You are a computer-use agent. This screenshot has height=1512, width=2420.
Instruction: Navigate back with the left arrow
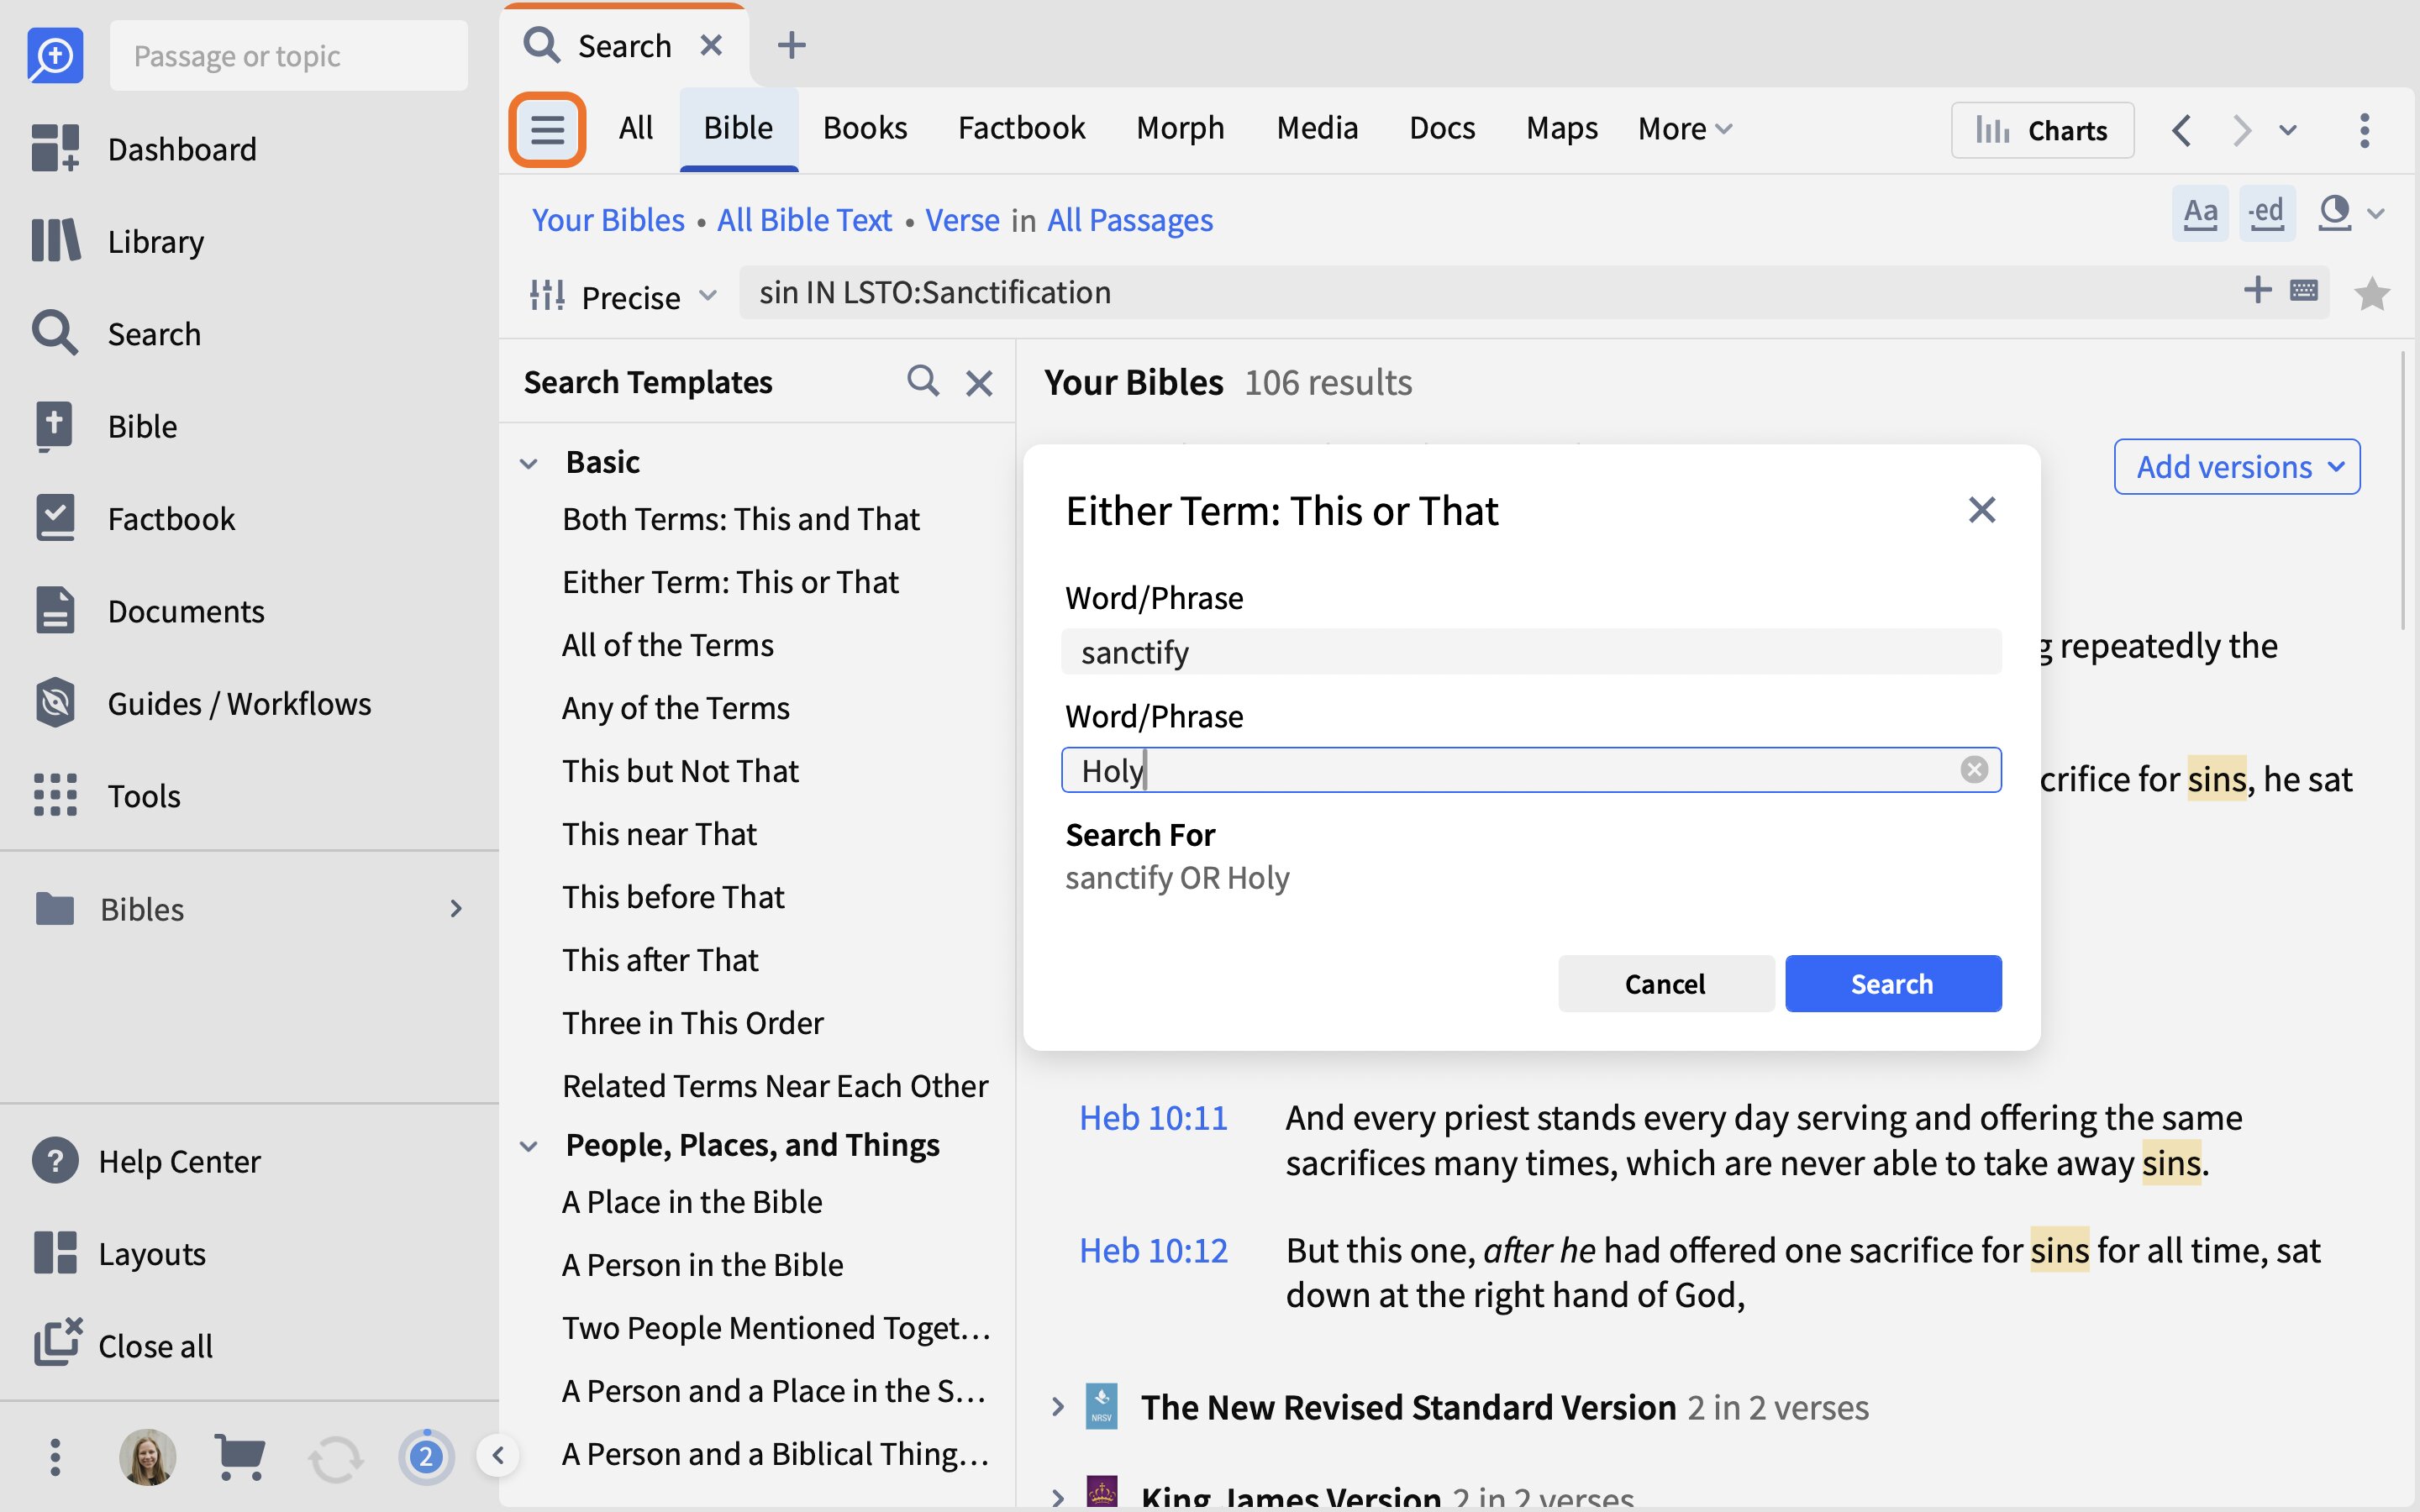(x=2182, y=130)
